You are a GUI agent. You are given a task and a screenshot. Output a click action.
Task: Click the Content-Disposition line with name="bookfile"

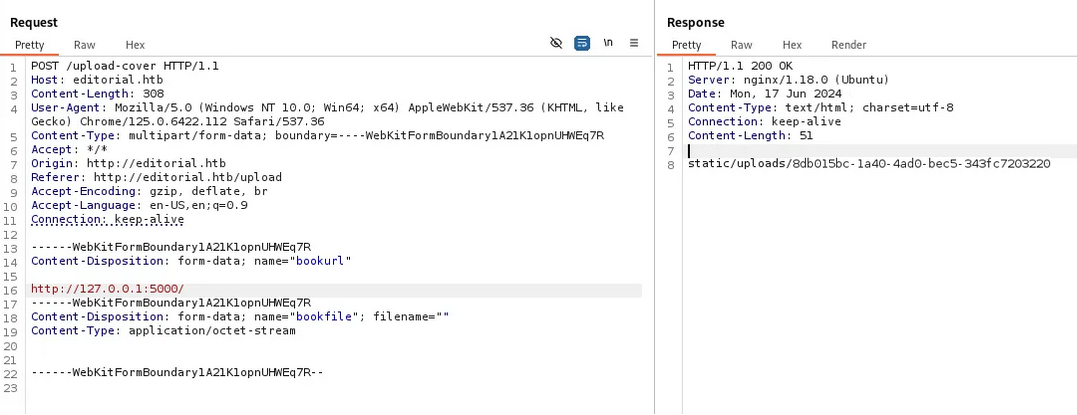pos(240,317)
